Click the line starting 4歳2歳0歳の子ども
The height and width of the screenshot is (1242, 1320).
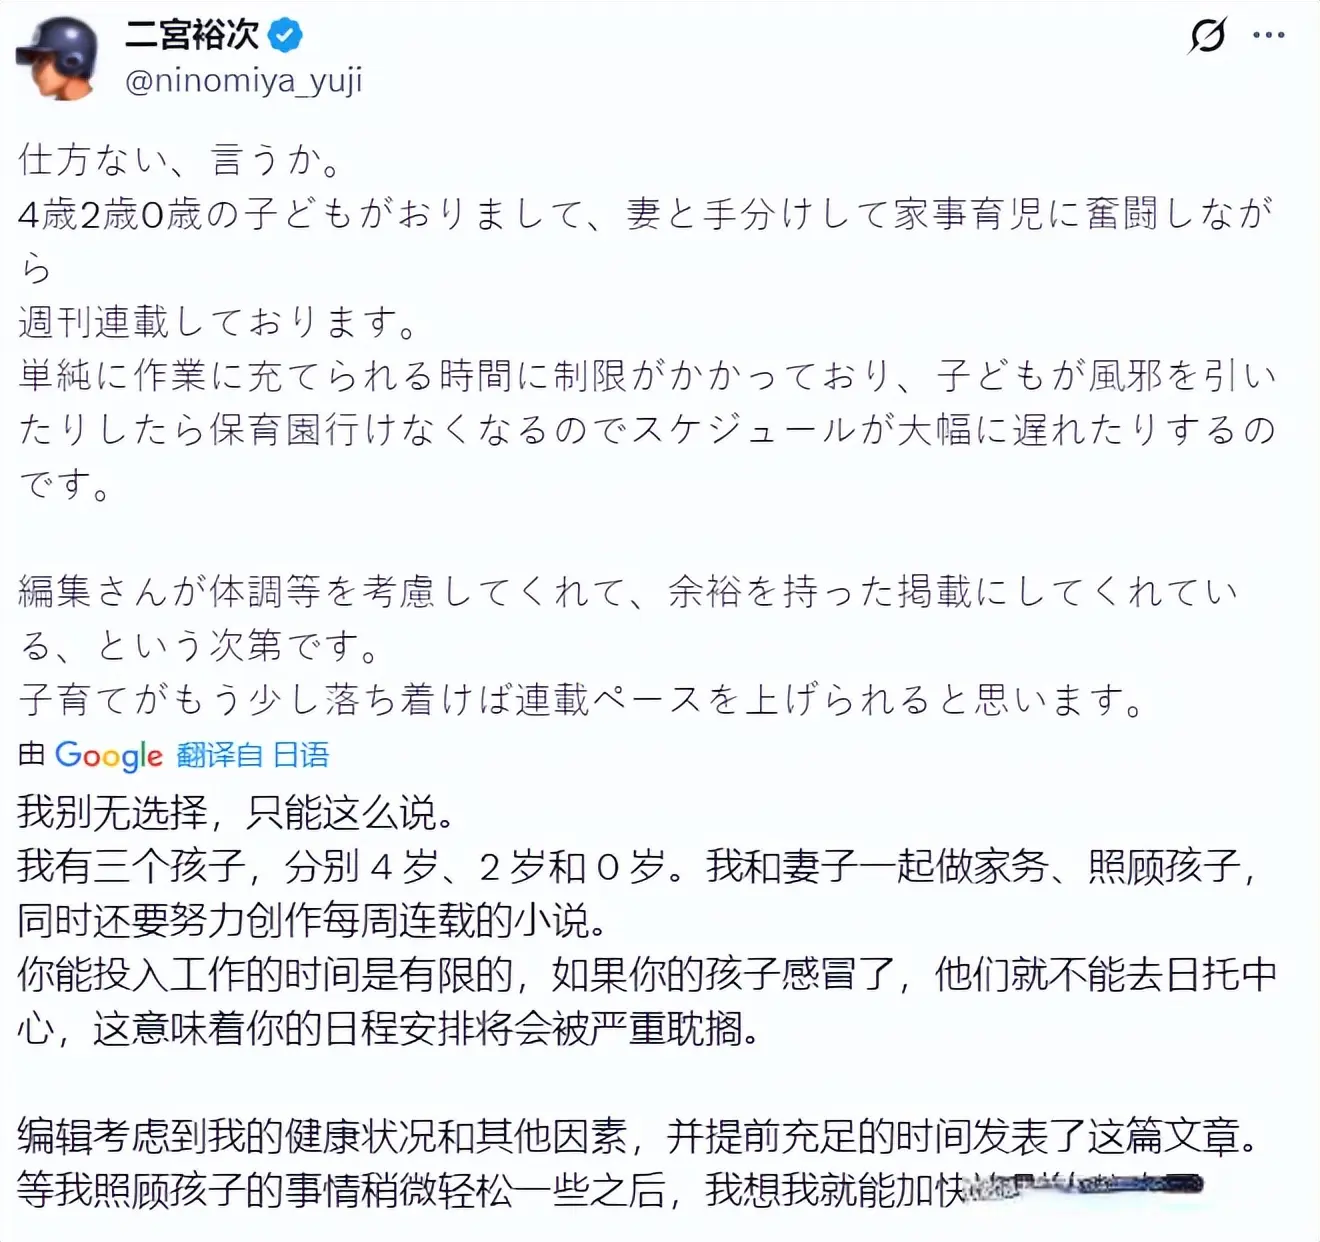(645, 214)
